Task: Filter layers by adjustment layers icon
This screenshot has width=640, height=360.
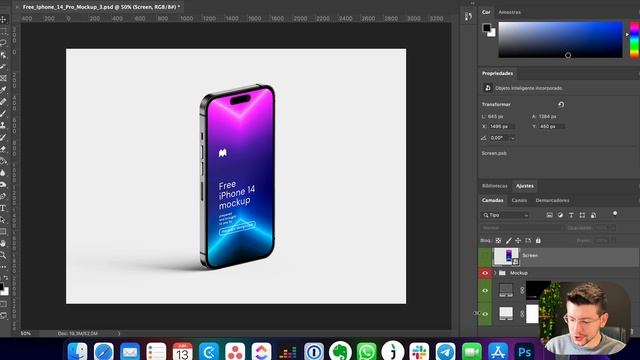Action: (560, 215)
